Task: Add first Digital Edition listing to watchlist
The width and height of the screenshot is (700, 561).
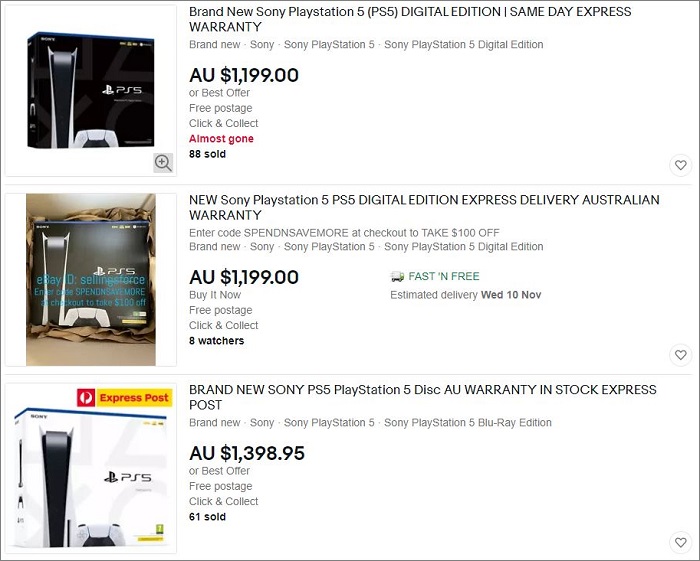Action: pyautogui.click(x=680, y=165)
